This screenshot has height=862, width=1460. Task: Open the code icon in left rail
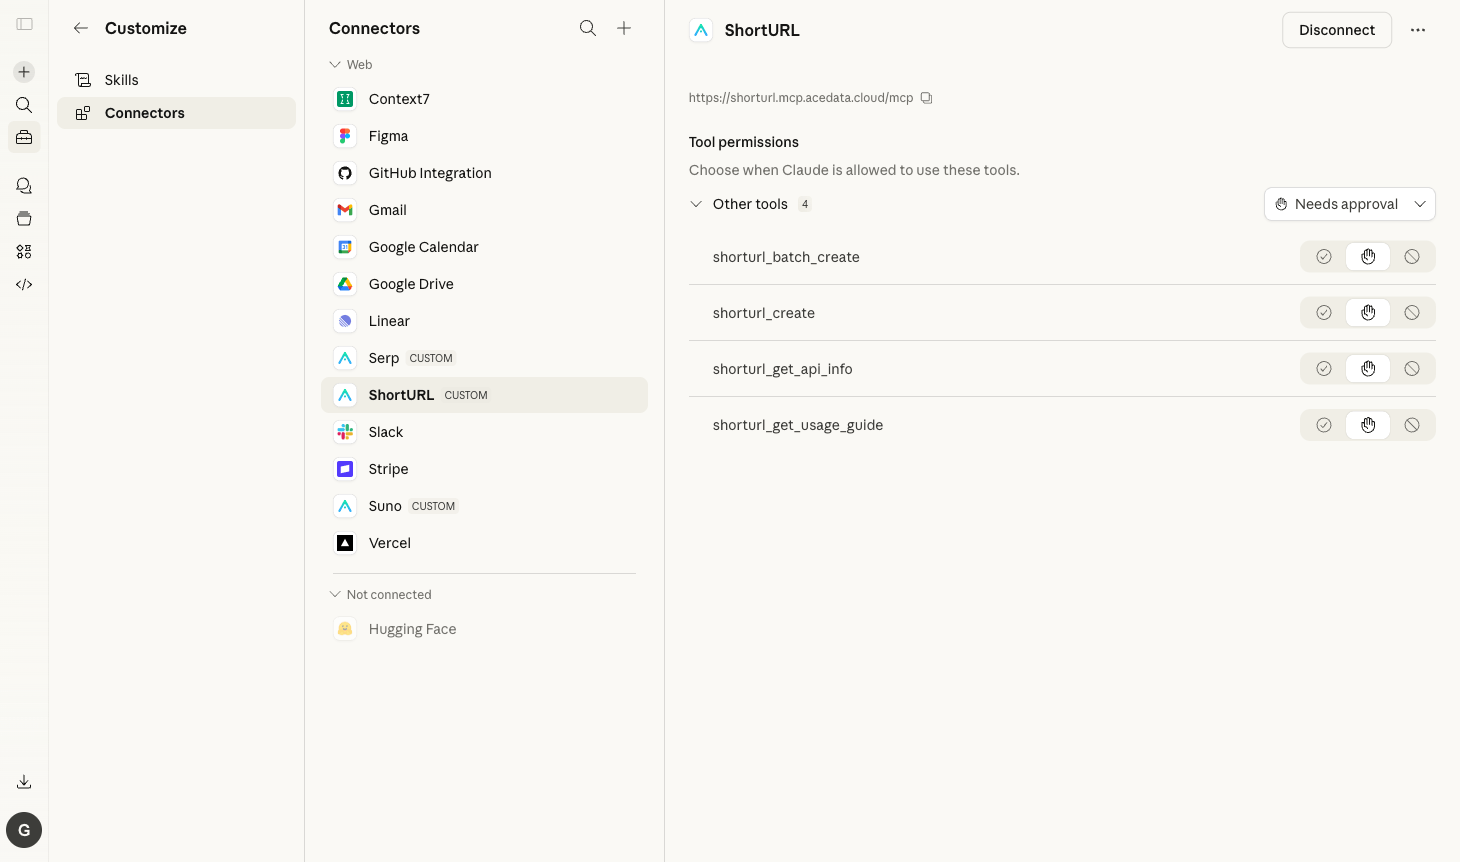pyautogui.click(x=24, y=285)
